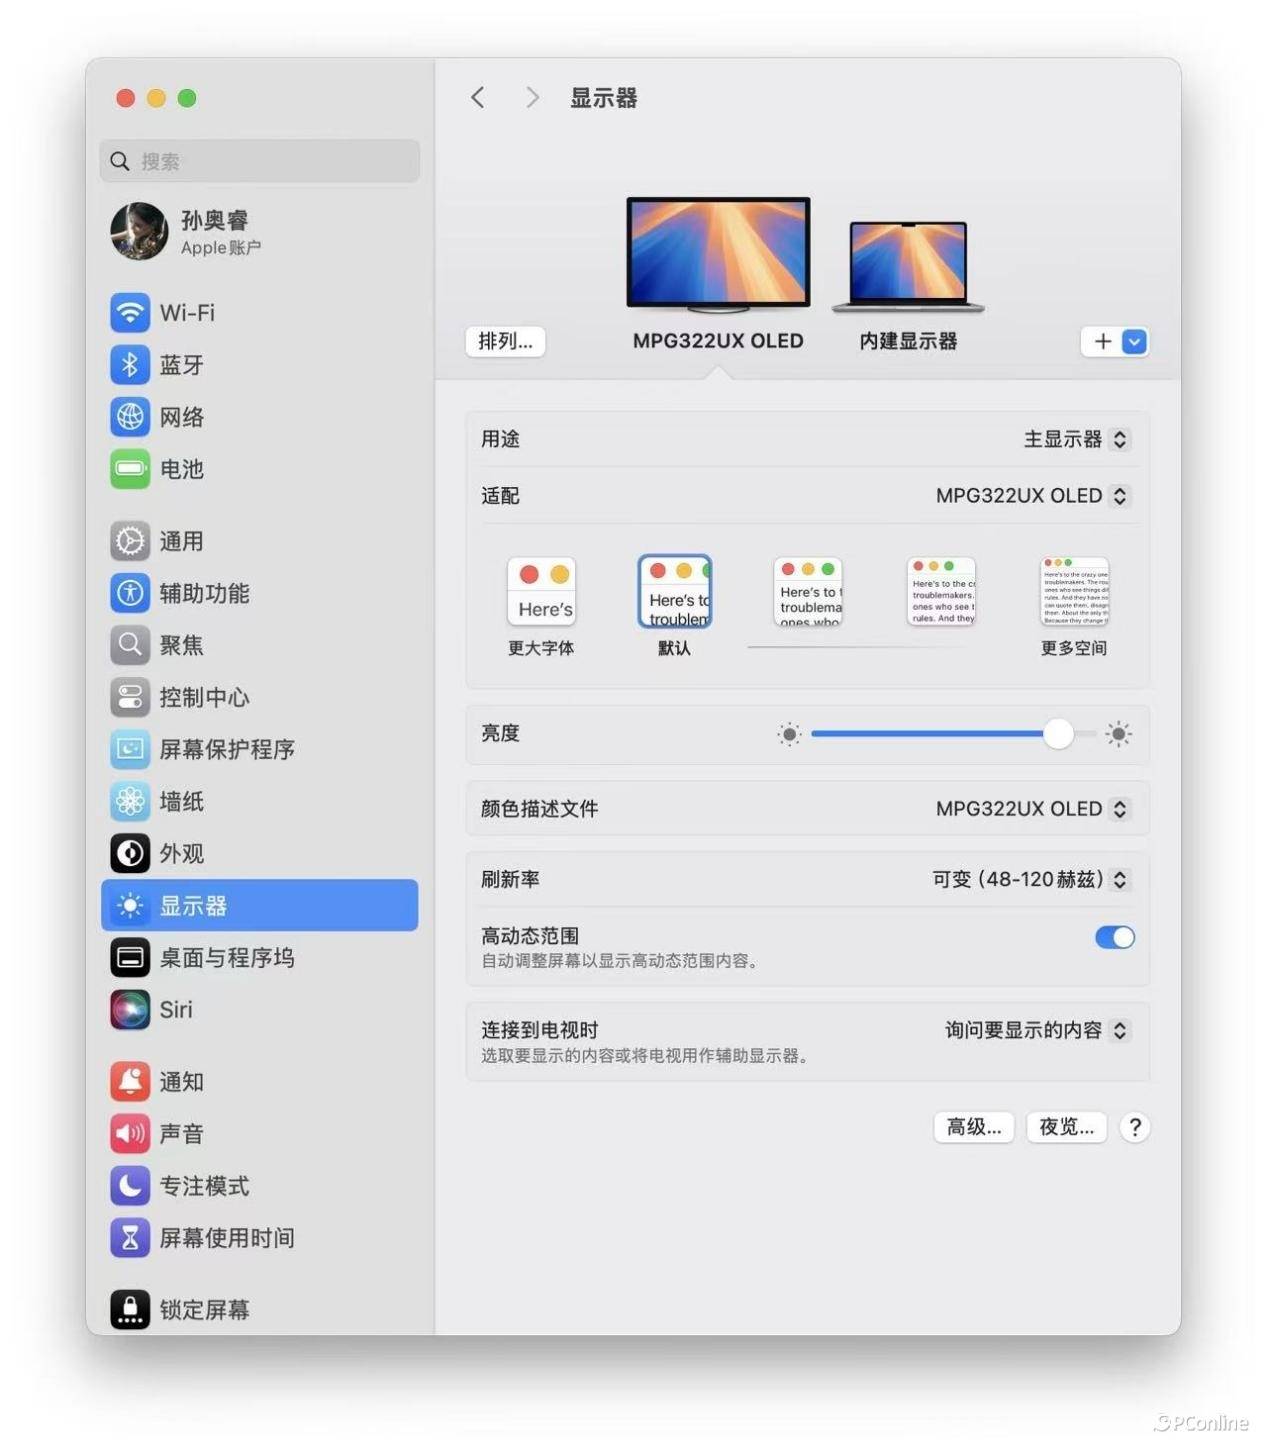Select the Displays (显示器) sun icon

coord(130,906)
